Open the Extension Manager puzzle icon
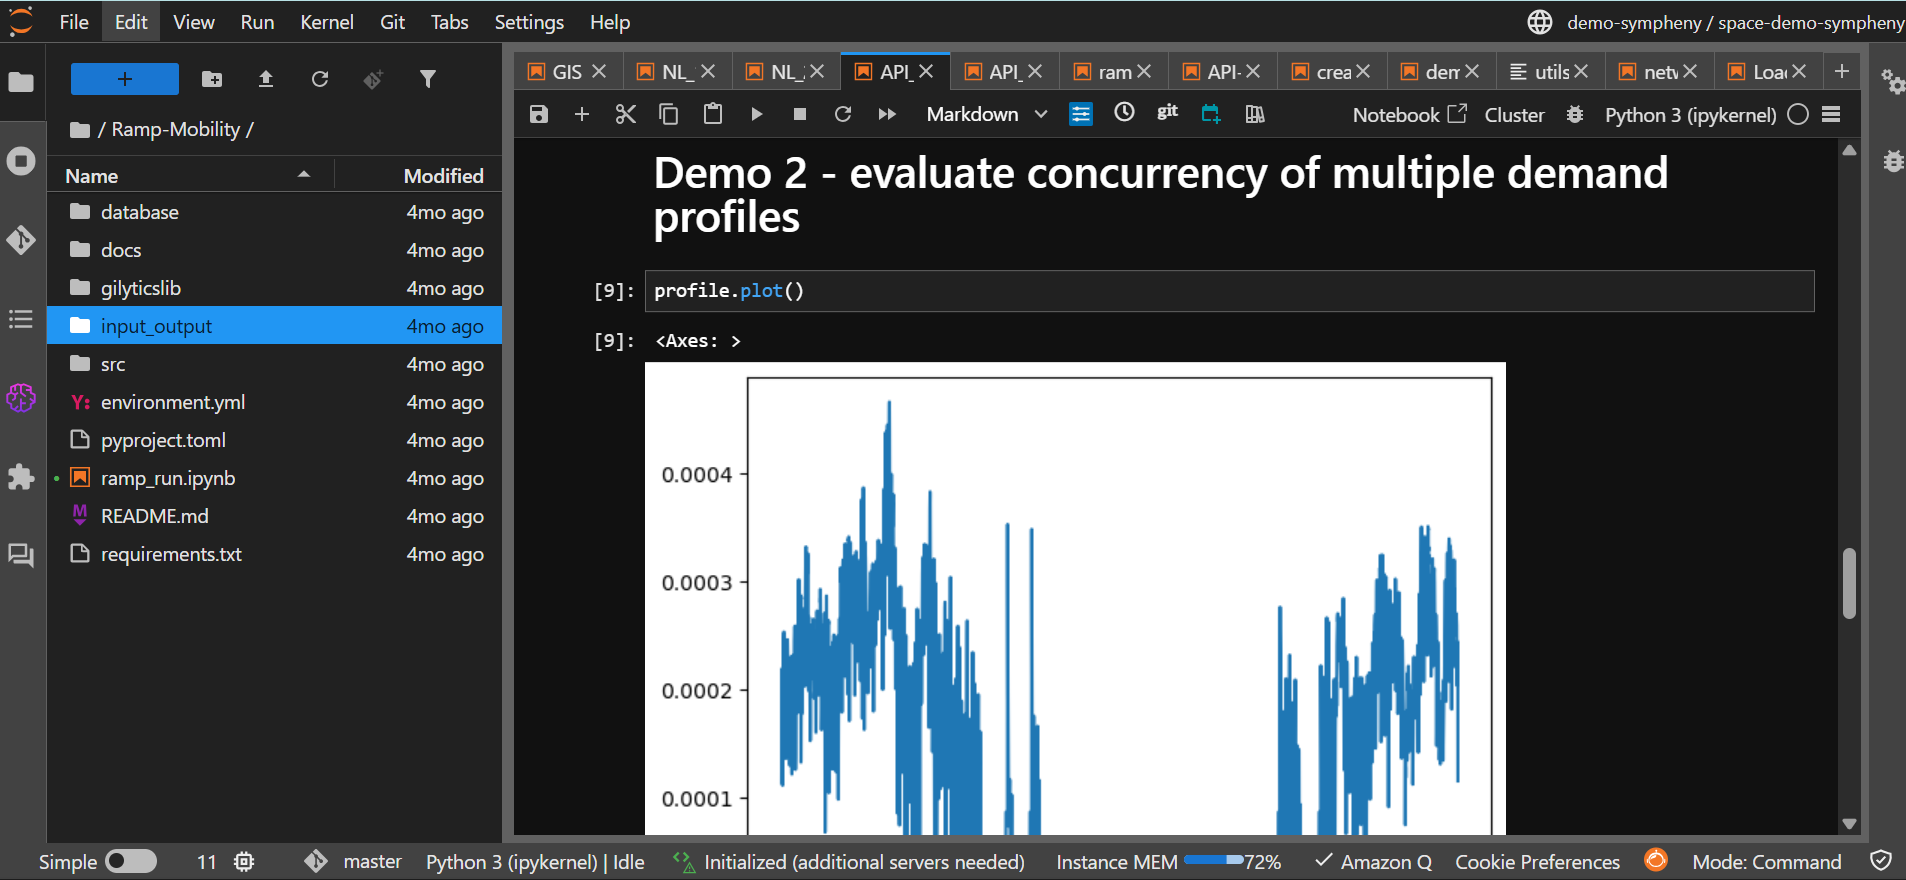The image size is (1906, 880). (21, 477)
